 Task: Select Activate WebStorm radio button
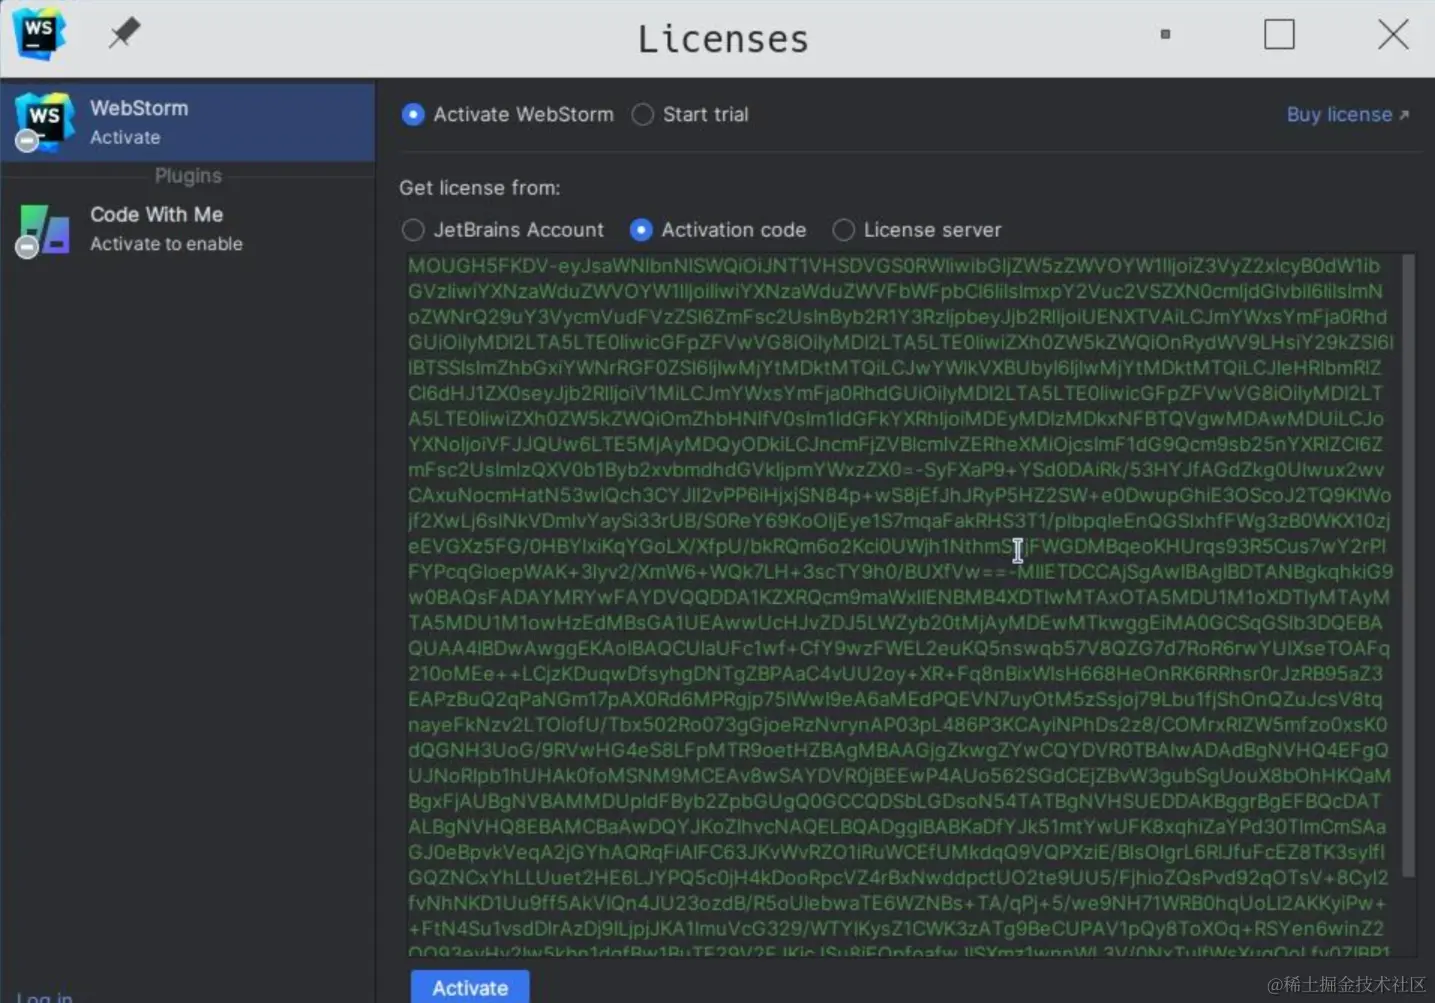click(412, 114)
